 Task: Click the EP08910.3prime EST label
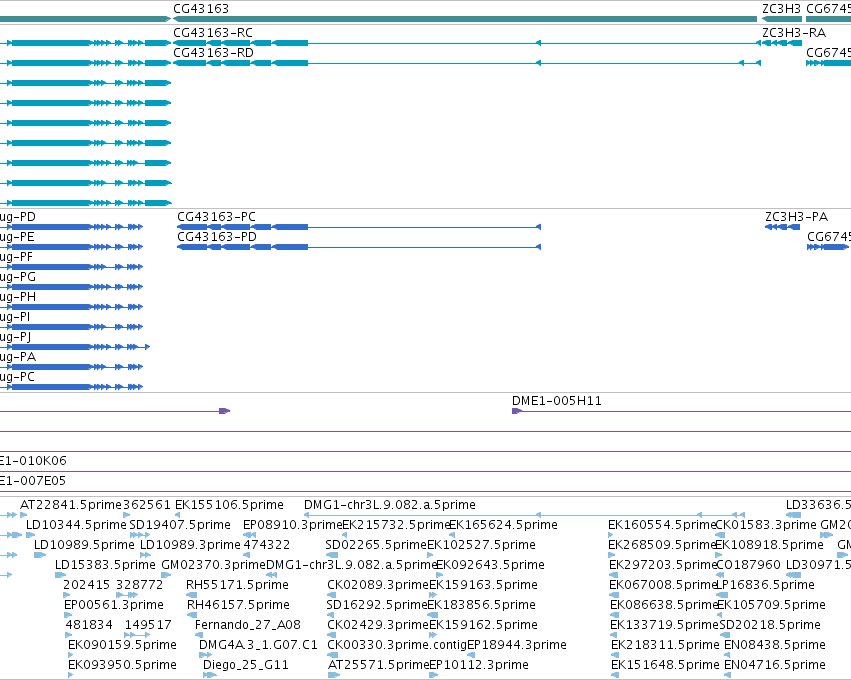pos(293,525)
